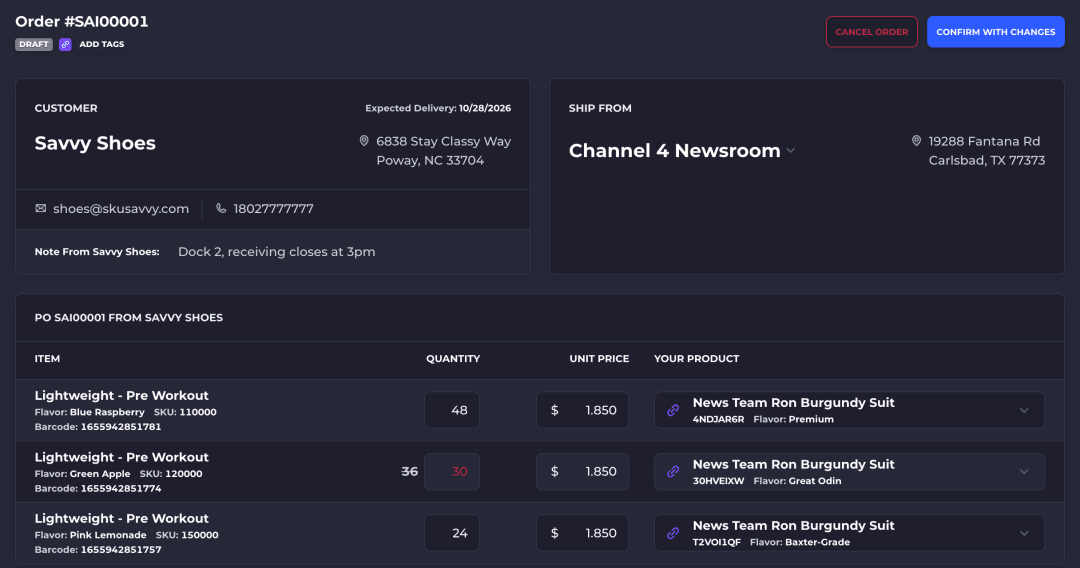Click the location pin by 19288 Fantana Rd
This screenshot has height=568, width=1080.
tap(916, 141)
